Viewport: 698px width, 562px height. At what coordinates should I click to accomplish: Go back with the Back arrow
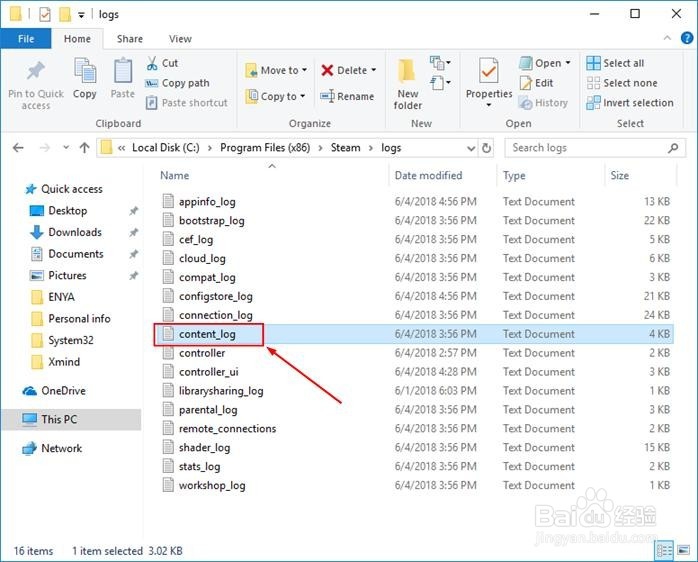[x=18, y=148]
